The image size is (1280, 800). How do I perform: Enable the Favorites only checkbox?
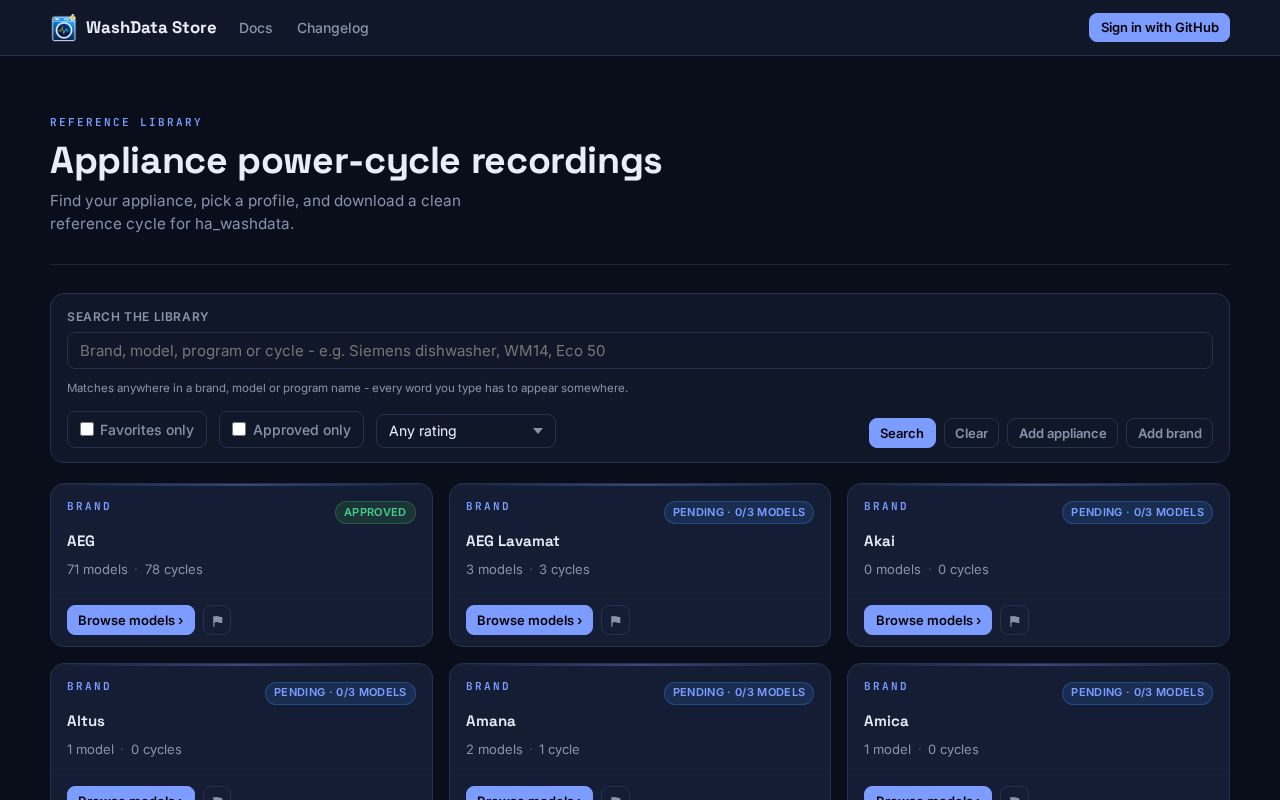pos(87,429)
